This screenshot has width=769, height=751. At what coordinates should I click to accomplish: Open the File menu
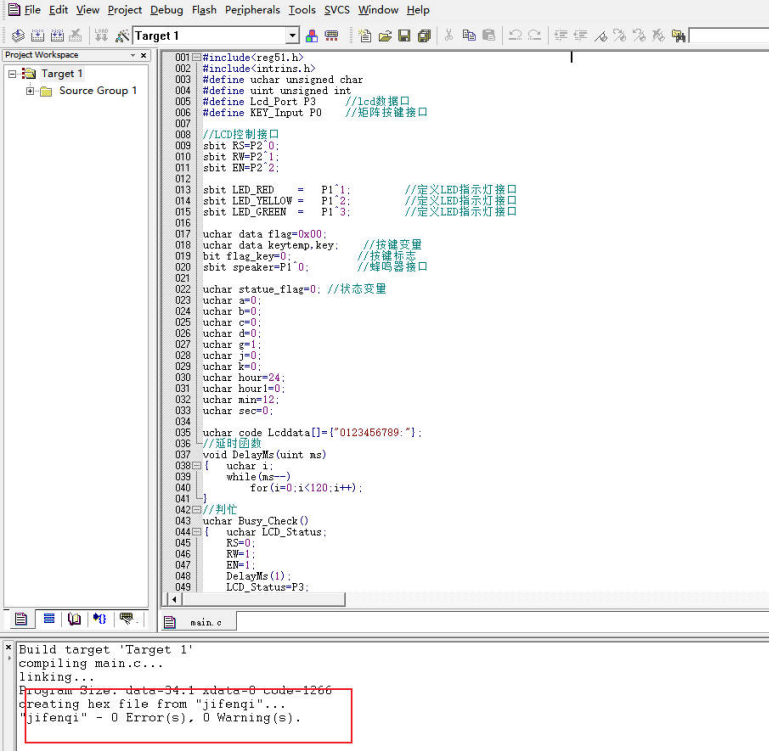tap(32, 10)
